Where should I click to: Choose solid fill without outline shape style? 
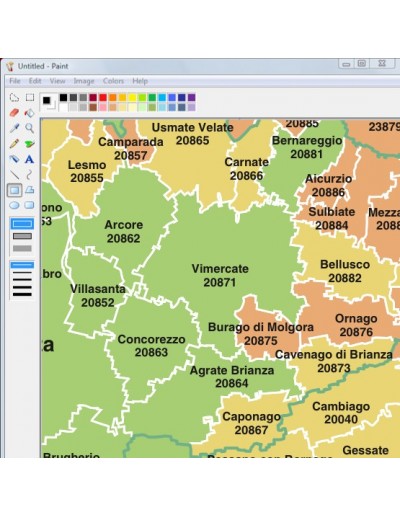point(22,248)
